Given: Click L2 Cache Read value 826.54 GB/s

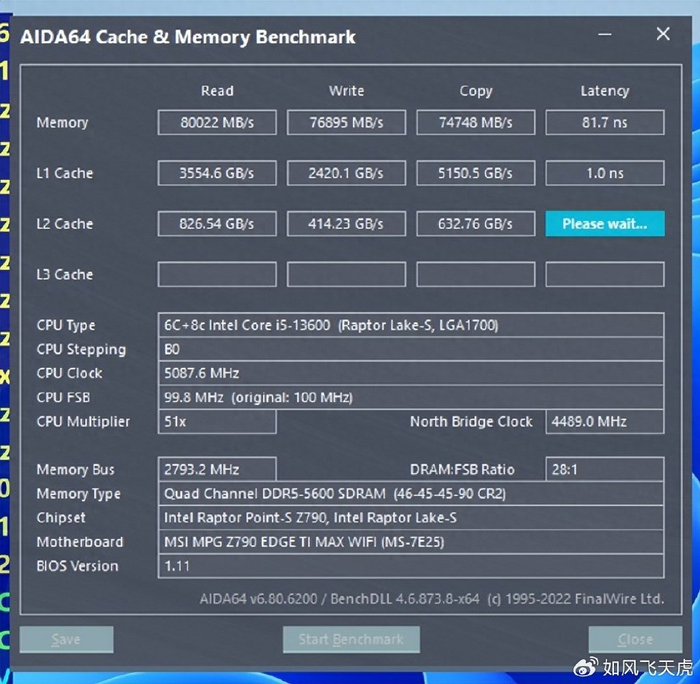Looking at the screenshot, I should (217, 224).
